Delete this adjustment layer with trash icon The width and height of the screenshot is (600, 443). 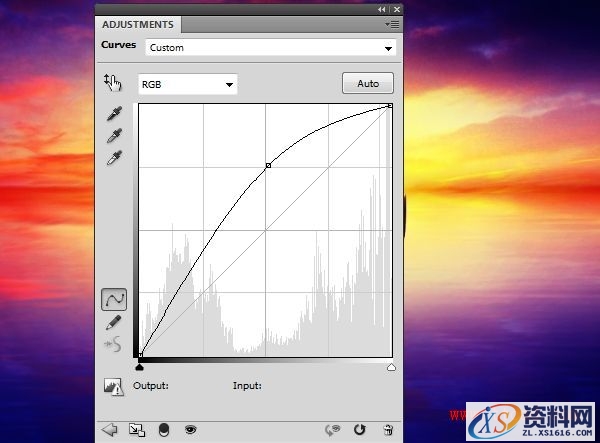(x=388, y=429)
